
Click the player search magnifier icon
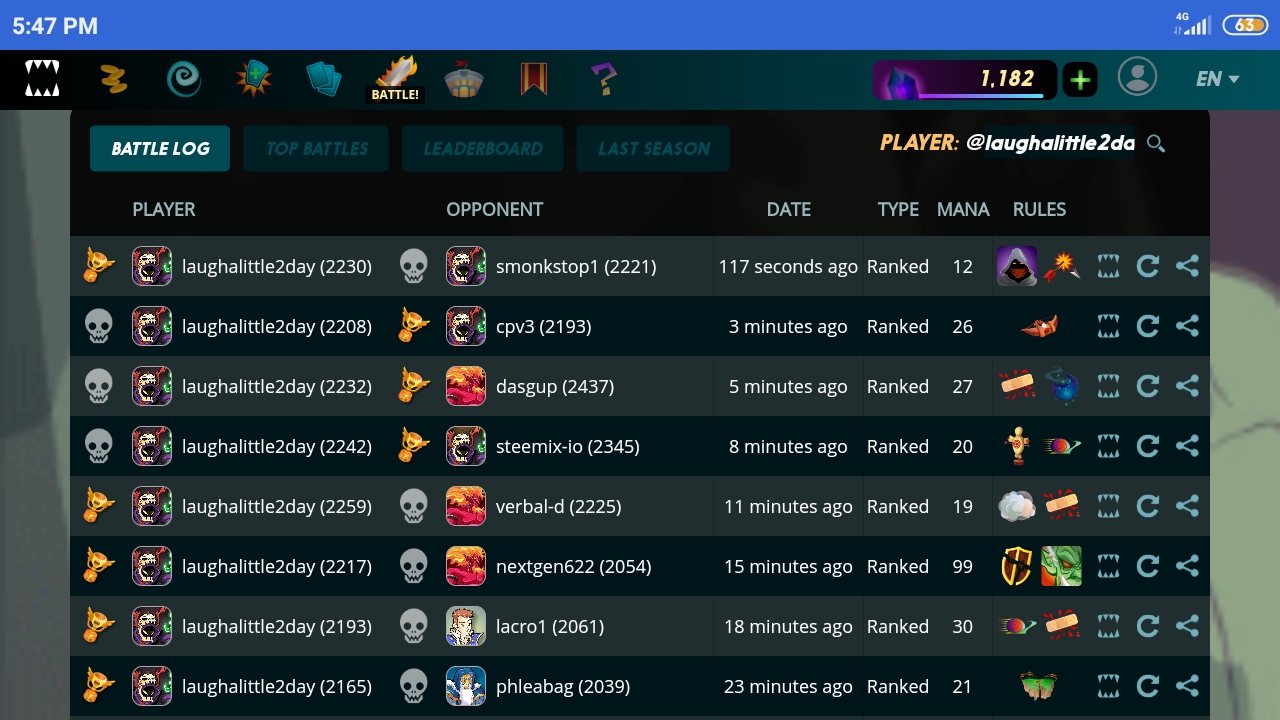[x=1156, y=144]
